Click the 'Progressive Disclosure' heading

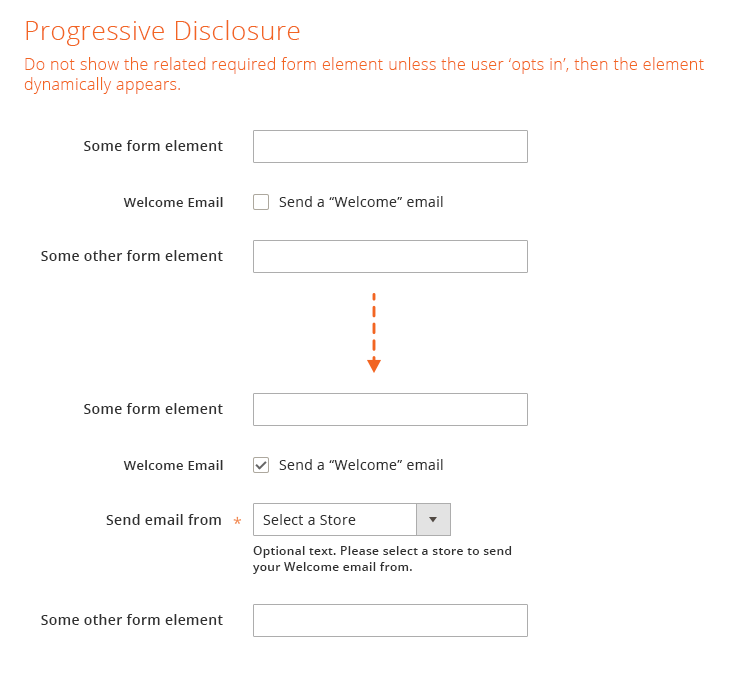coord(162,31)
